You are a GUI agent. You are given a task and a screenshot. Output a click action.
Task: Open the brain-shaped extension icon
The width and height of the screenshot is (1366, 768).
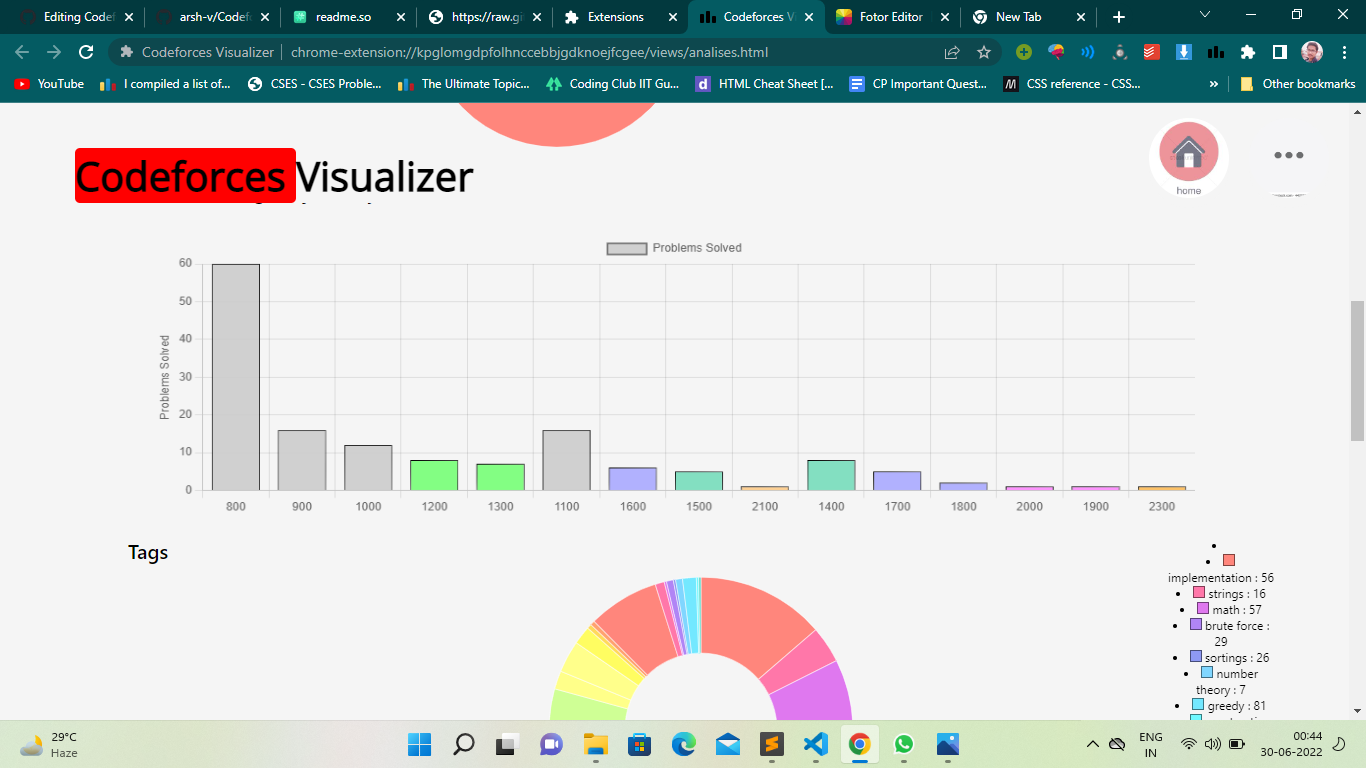(1055, 51)
